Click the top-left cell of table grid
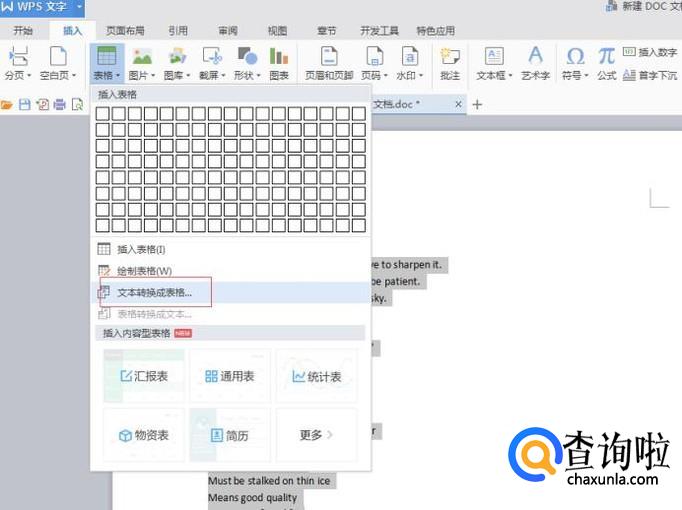 (x=102, y=114)
